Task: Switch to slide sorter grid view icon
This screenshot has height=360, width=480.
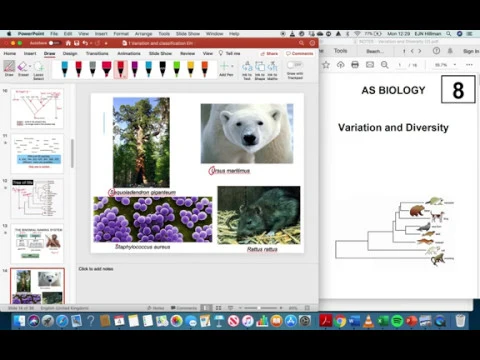Action: point(218,308)
